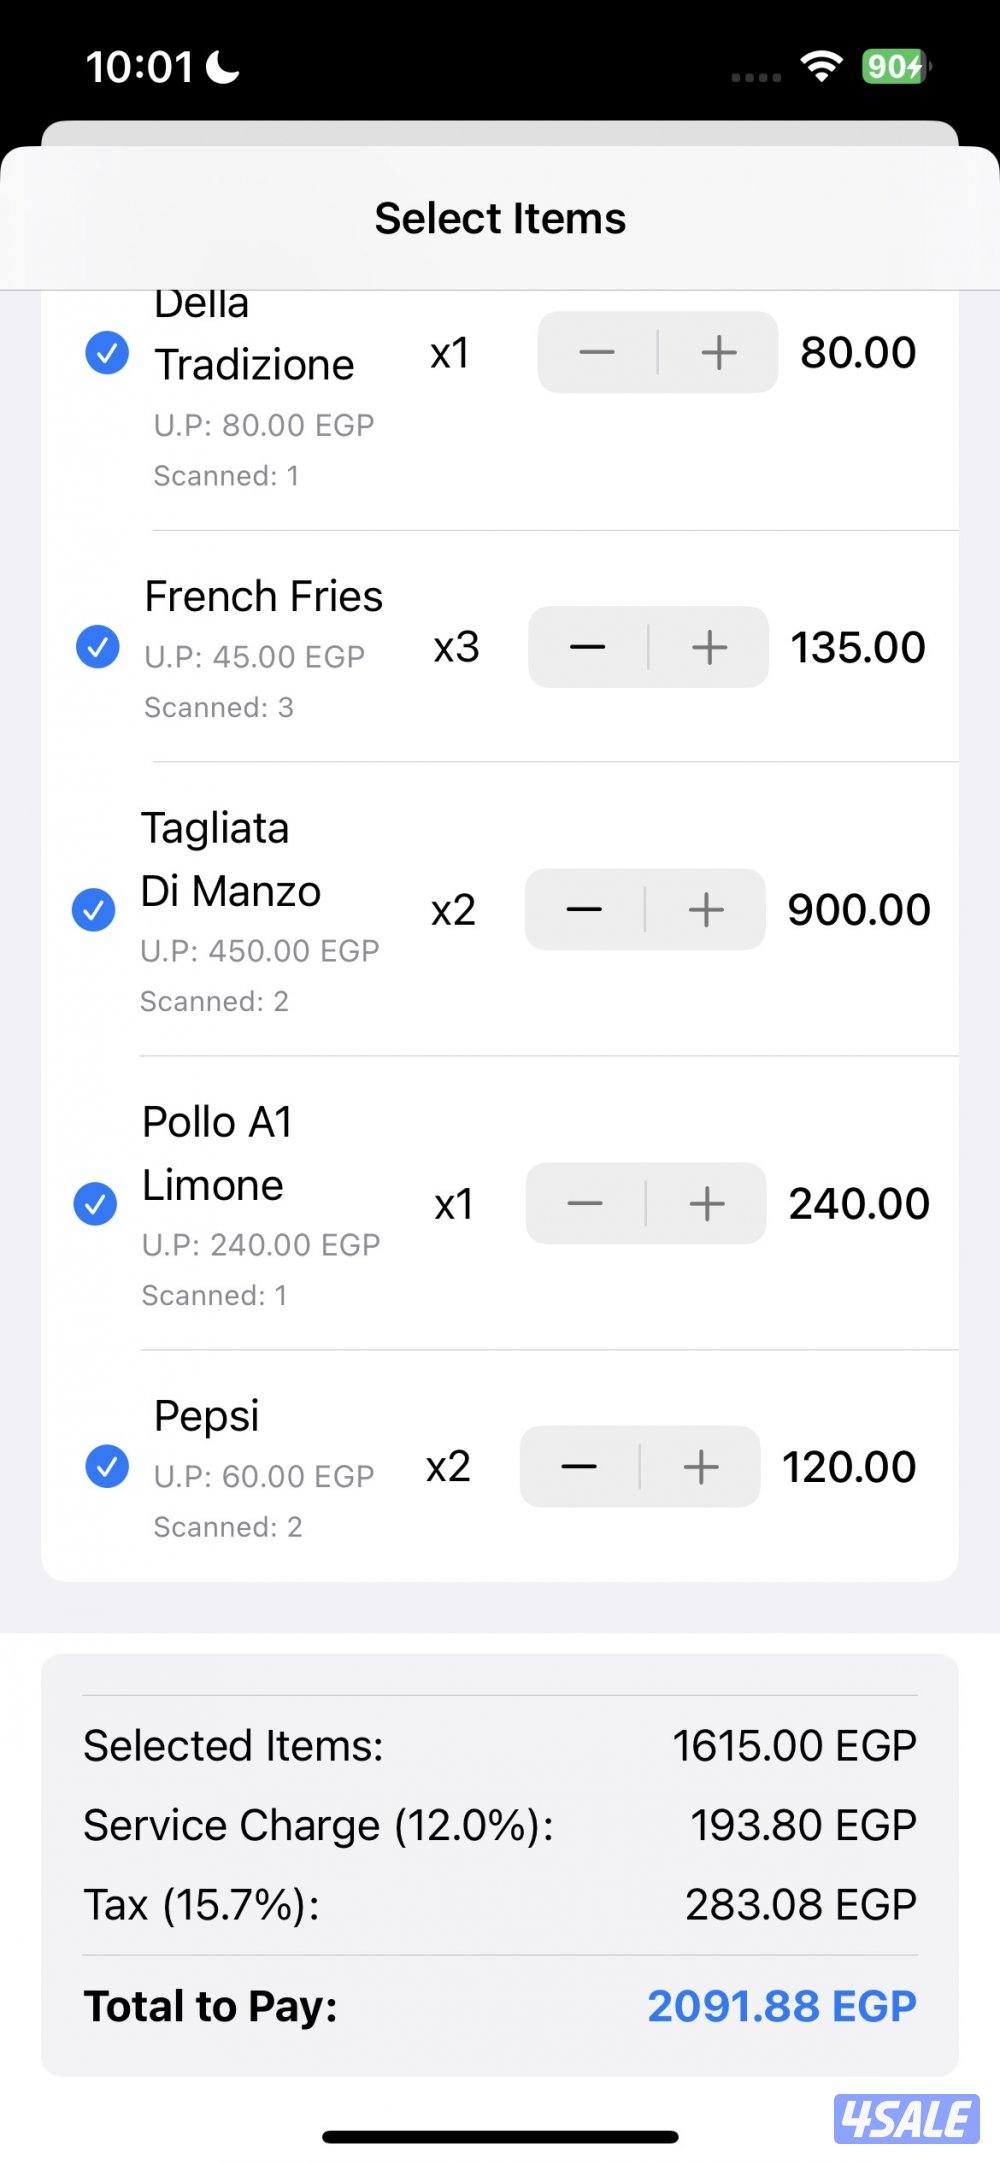Add one more Pollo A1 Limone
This screenshot has height=2164, width=1000.
[x=707, y=1203]
